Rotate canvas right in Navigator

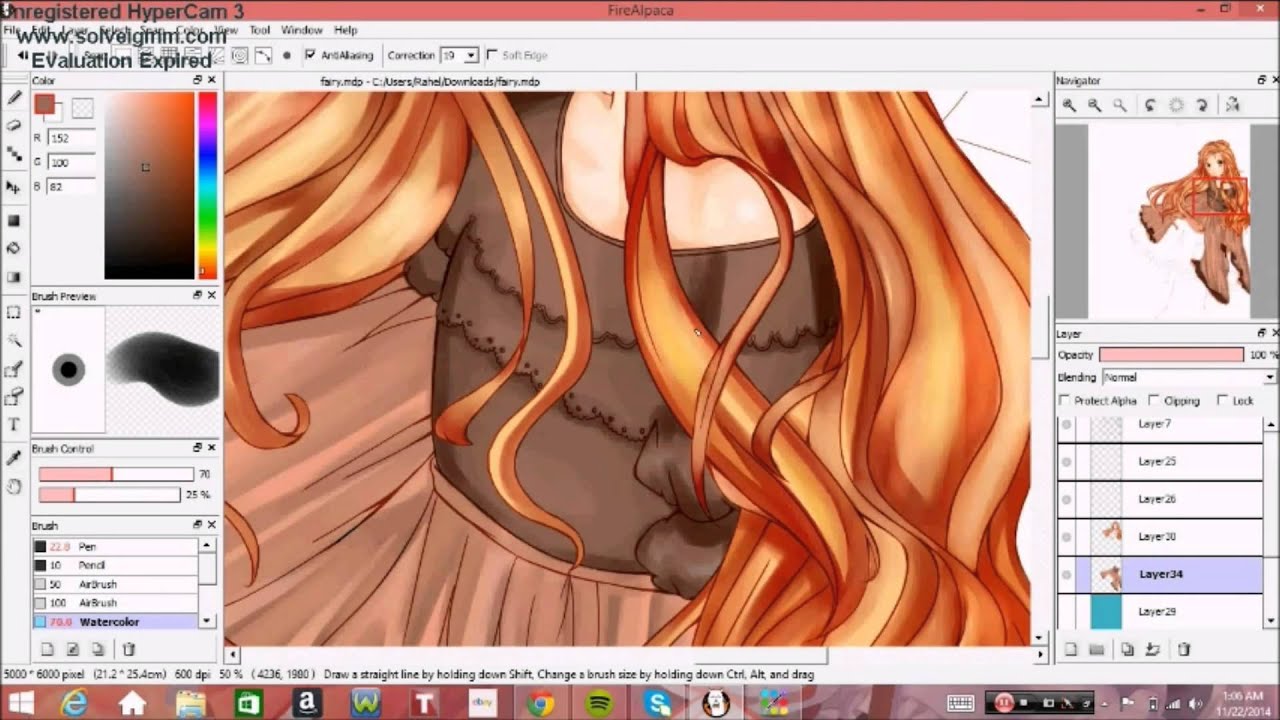tap(1202, 105)
